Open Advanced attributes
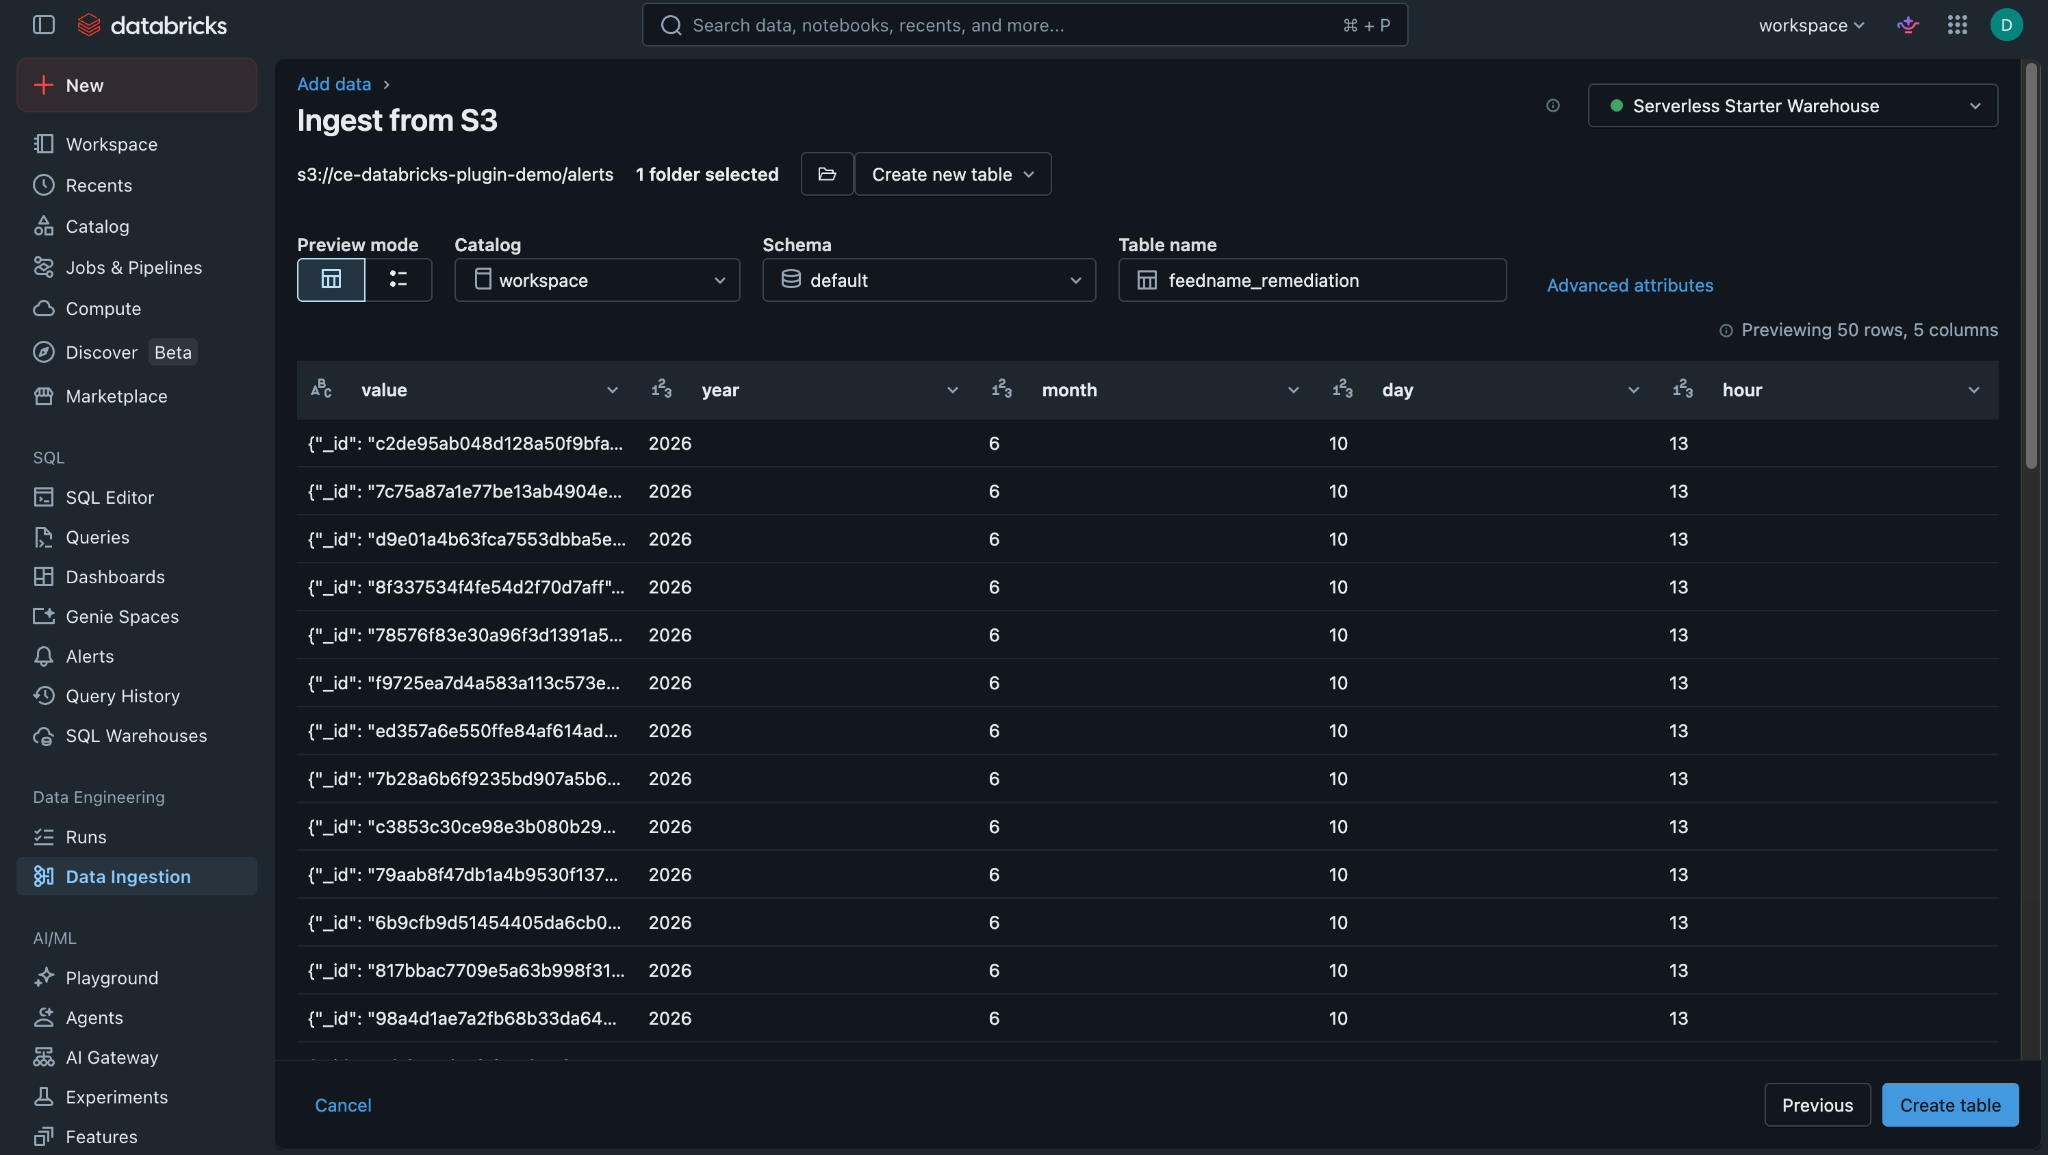The height and width of the screenshot is (1155, 2048). 1630,285
